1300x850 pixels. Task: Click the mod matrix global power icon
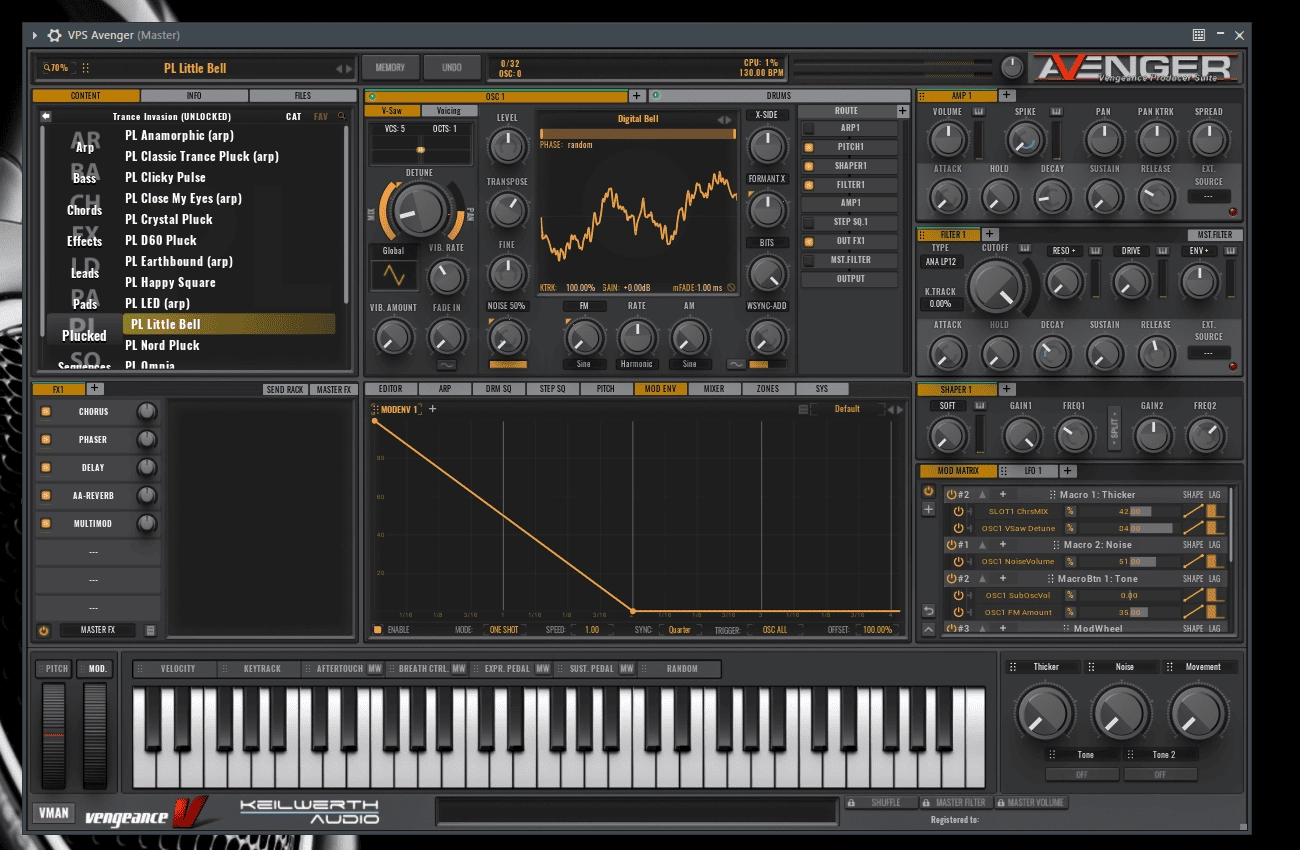tap(928, 491)
